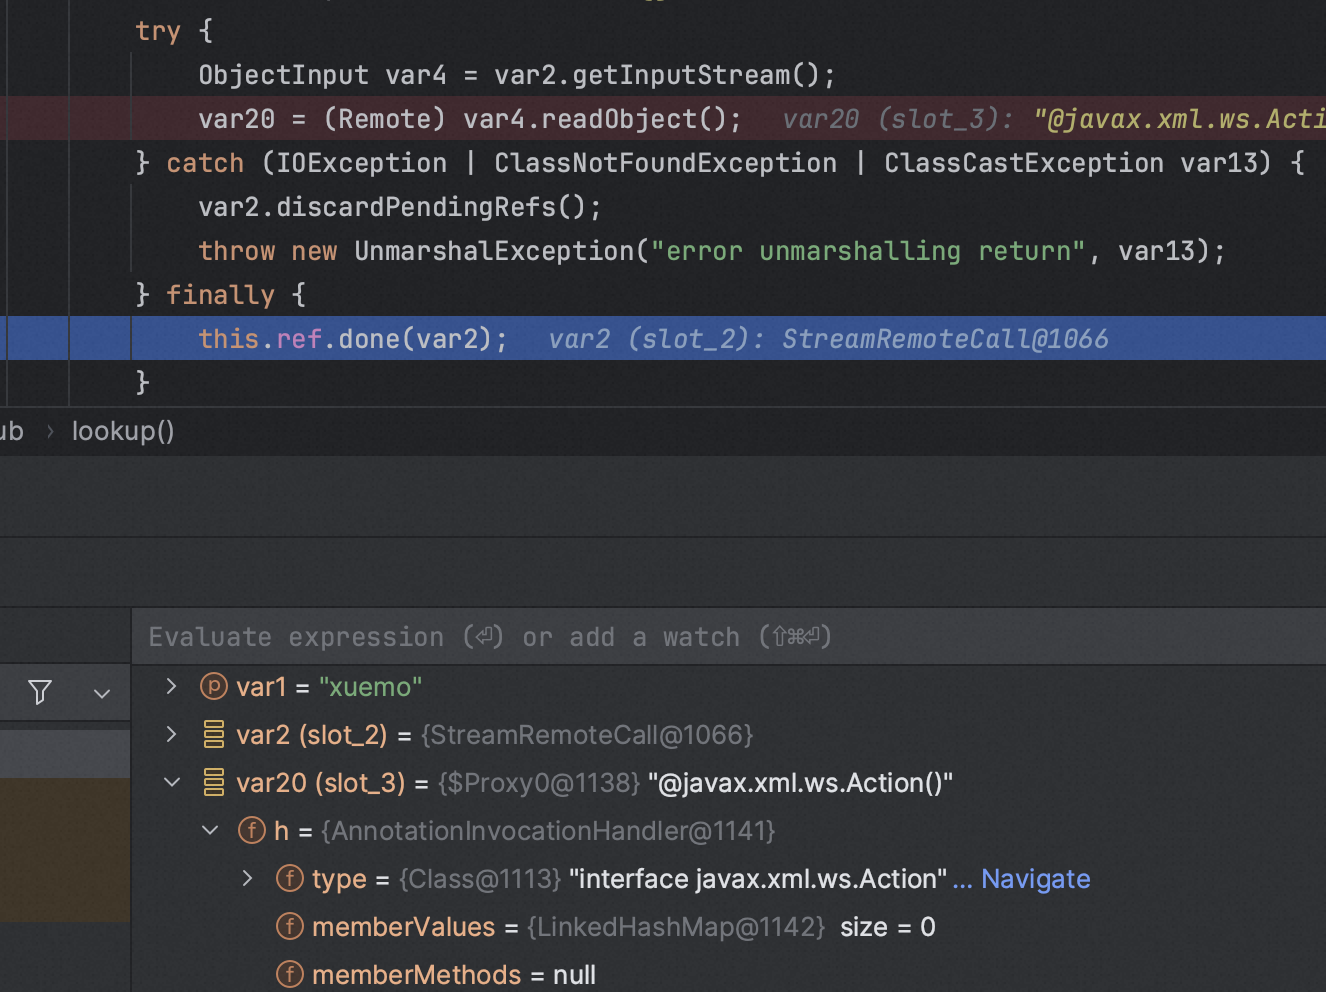Click the var4.readObject() code line
1326x992 pixels.
(x=470, y=119)
